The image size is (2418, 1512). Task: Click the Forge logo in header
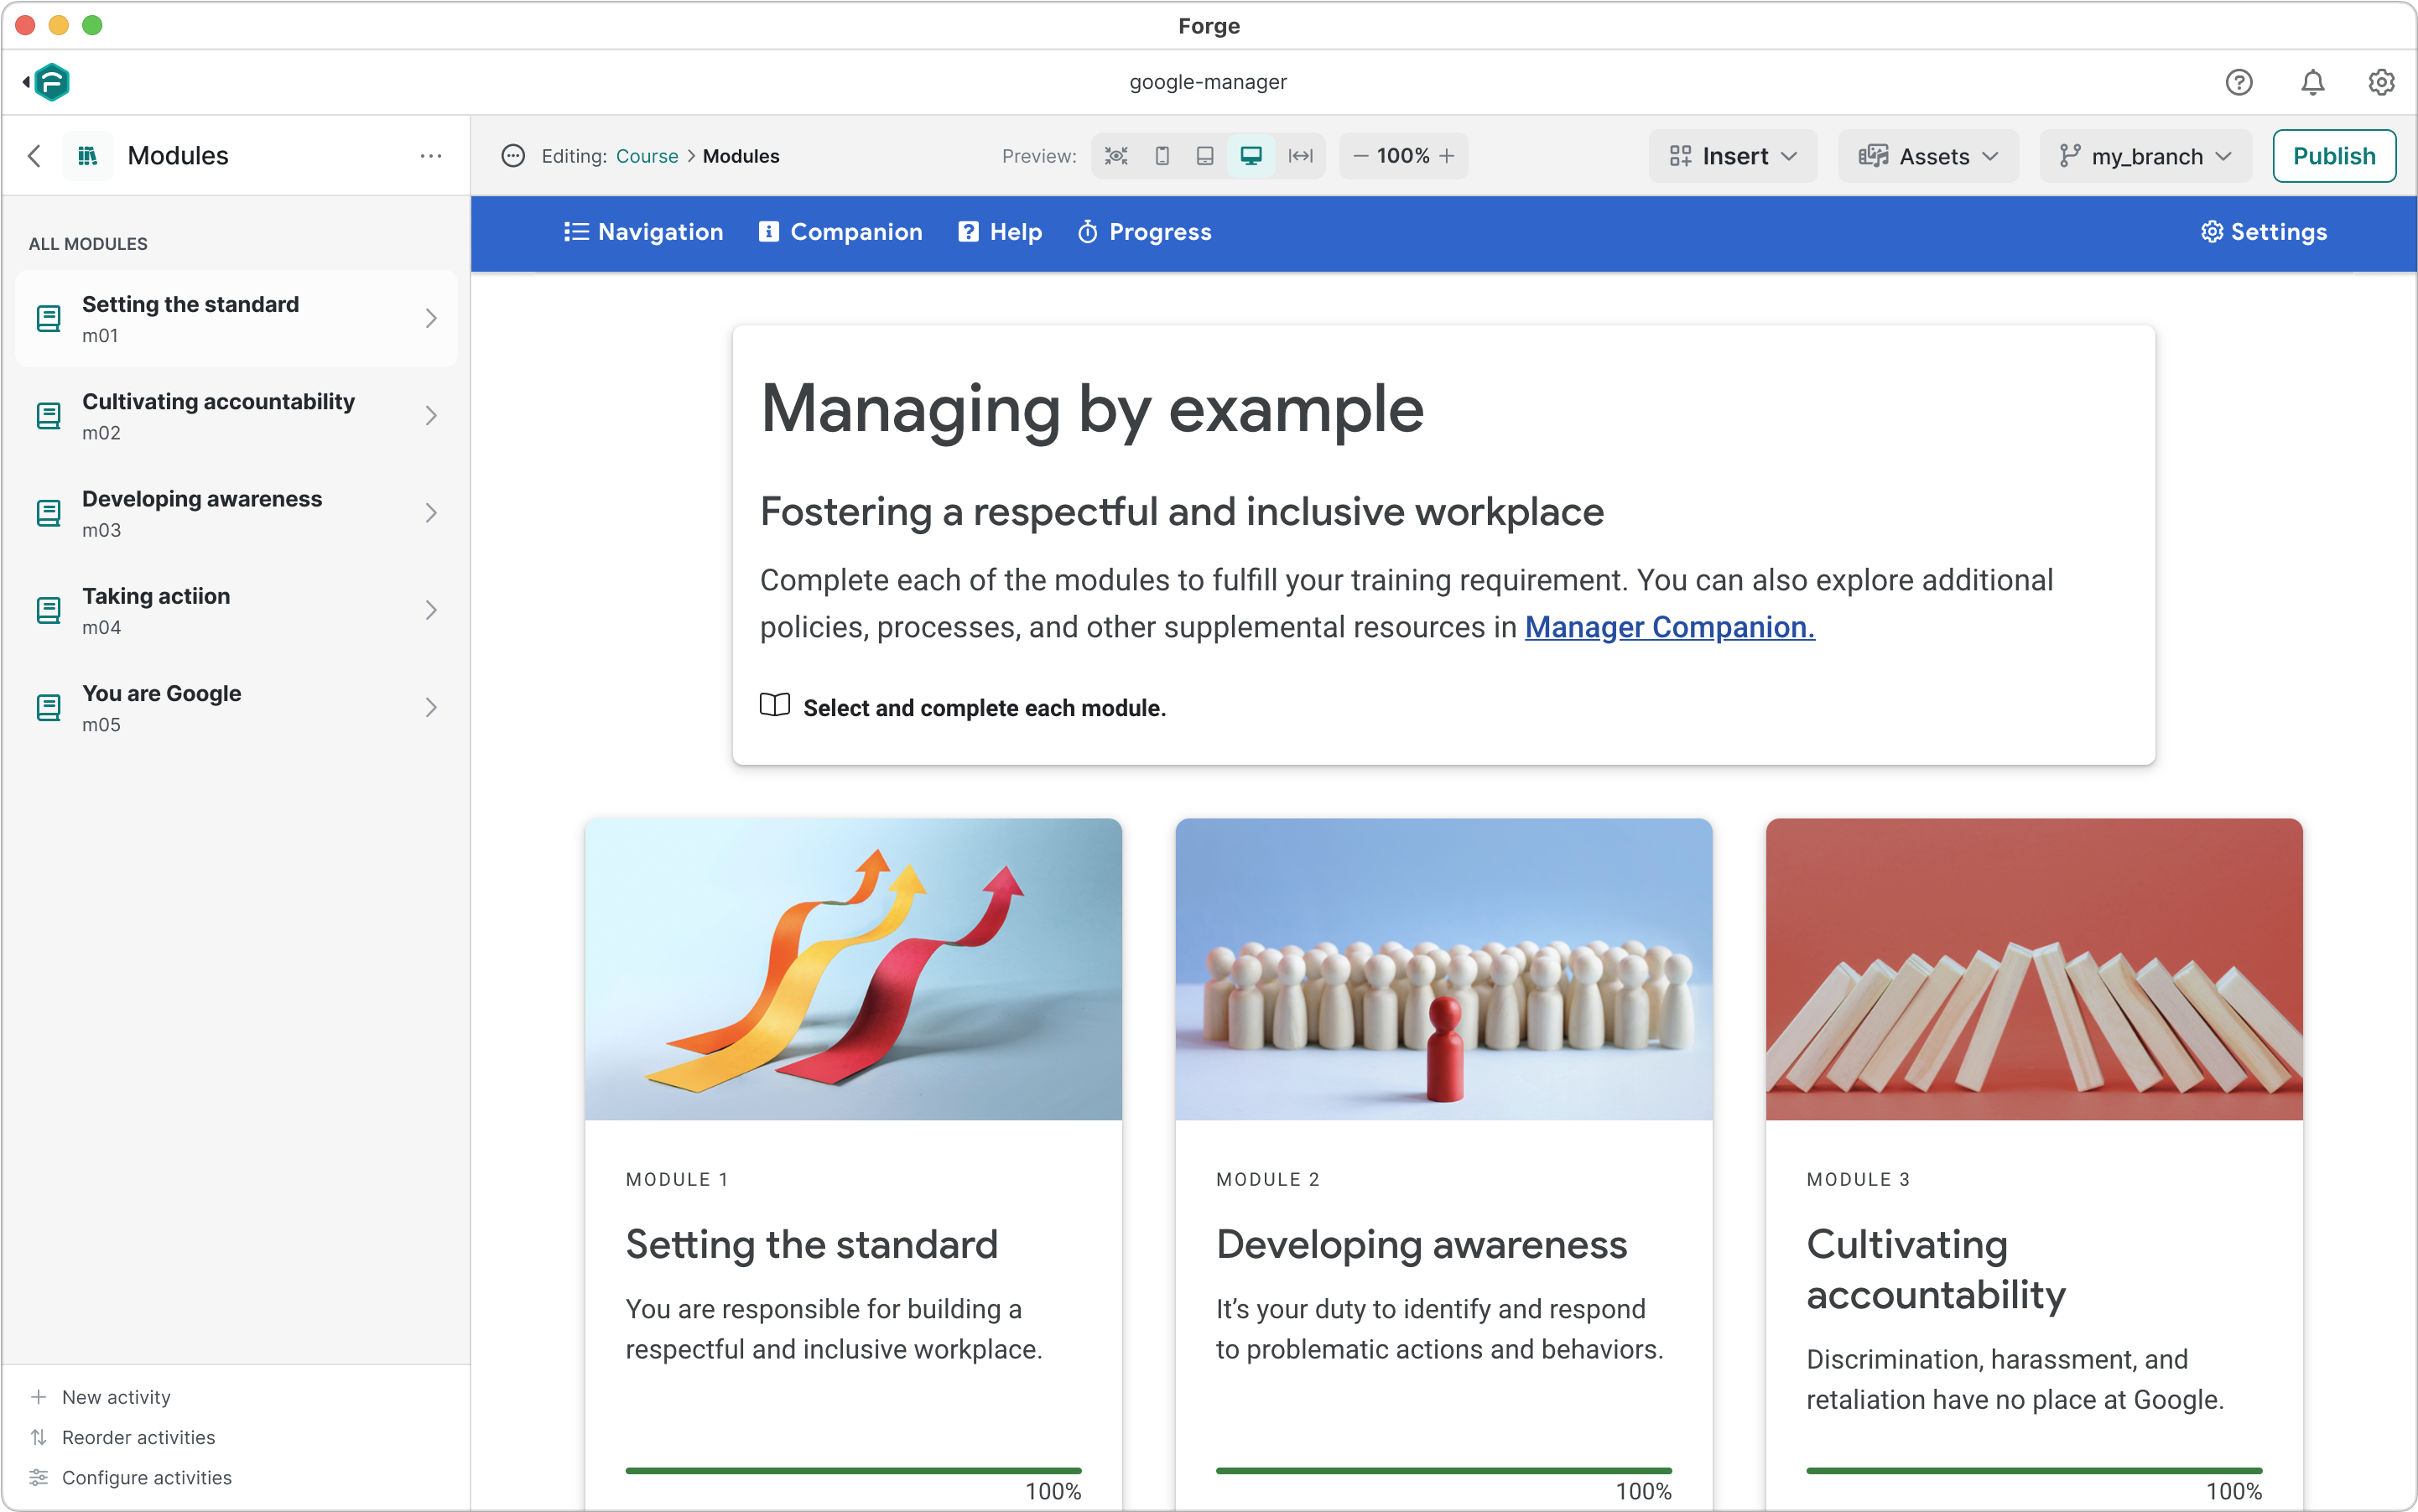point(51,82)
